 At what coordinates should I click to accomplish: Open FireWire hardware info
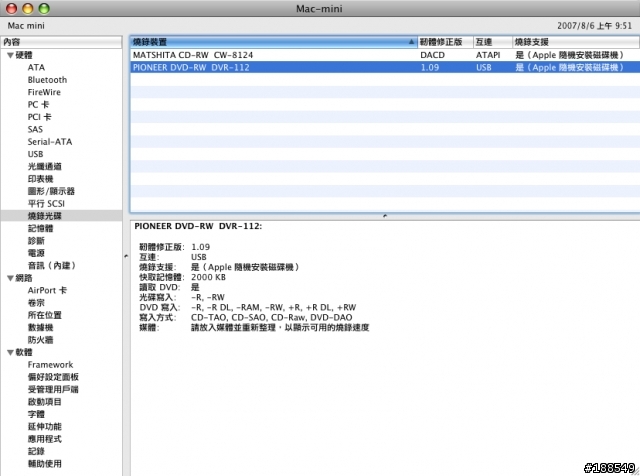pyautogui.click(x=44, y=92)
